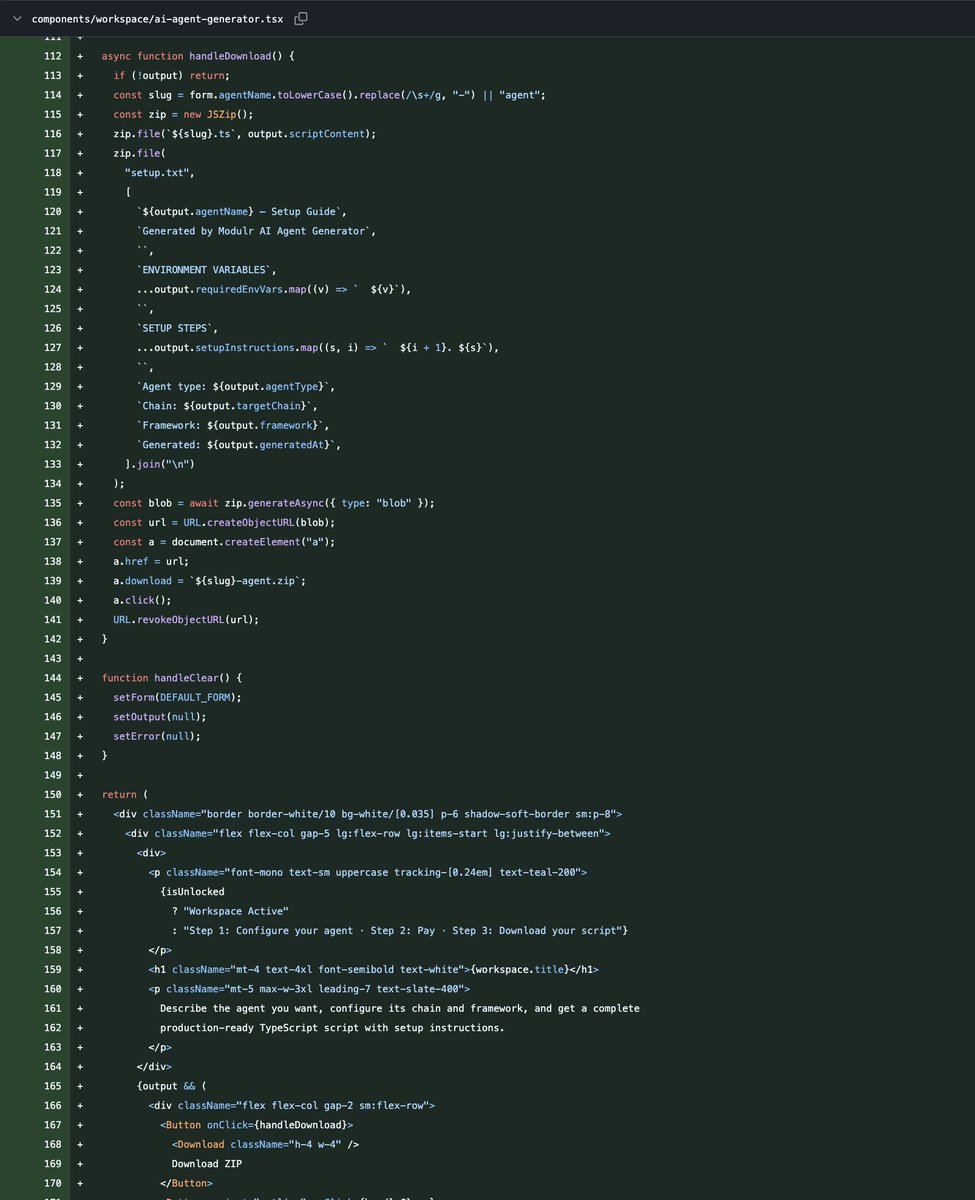Click the setupInstructions.map code line
The width and height of the screenshot is (975, 1200).
click(318, 348)
